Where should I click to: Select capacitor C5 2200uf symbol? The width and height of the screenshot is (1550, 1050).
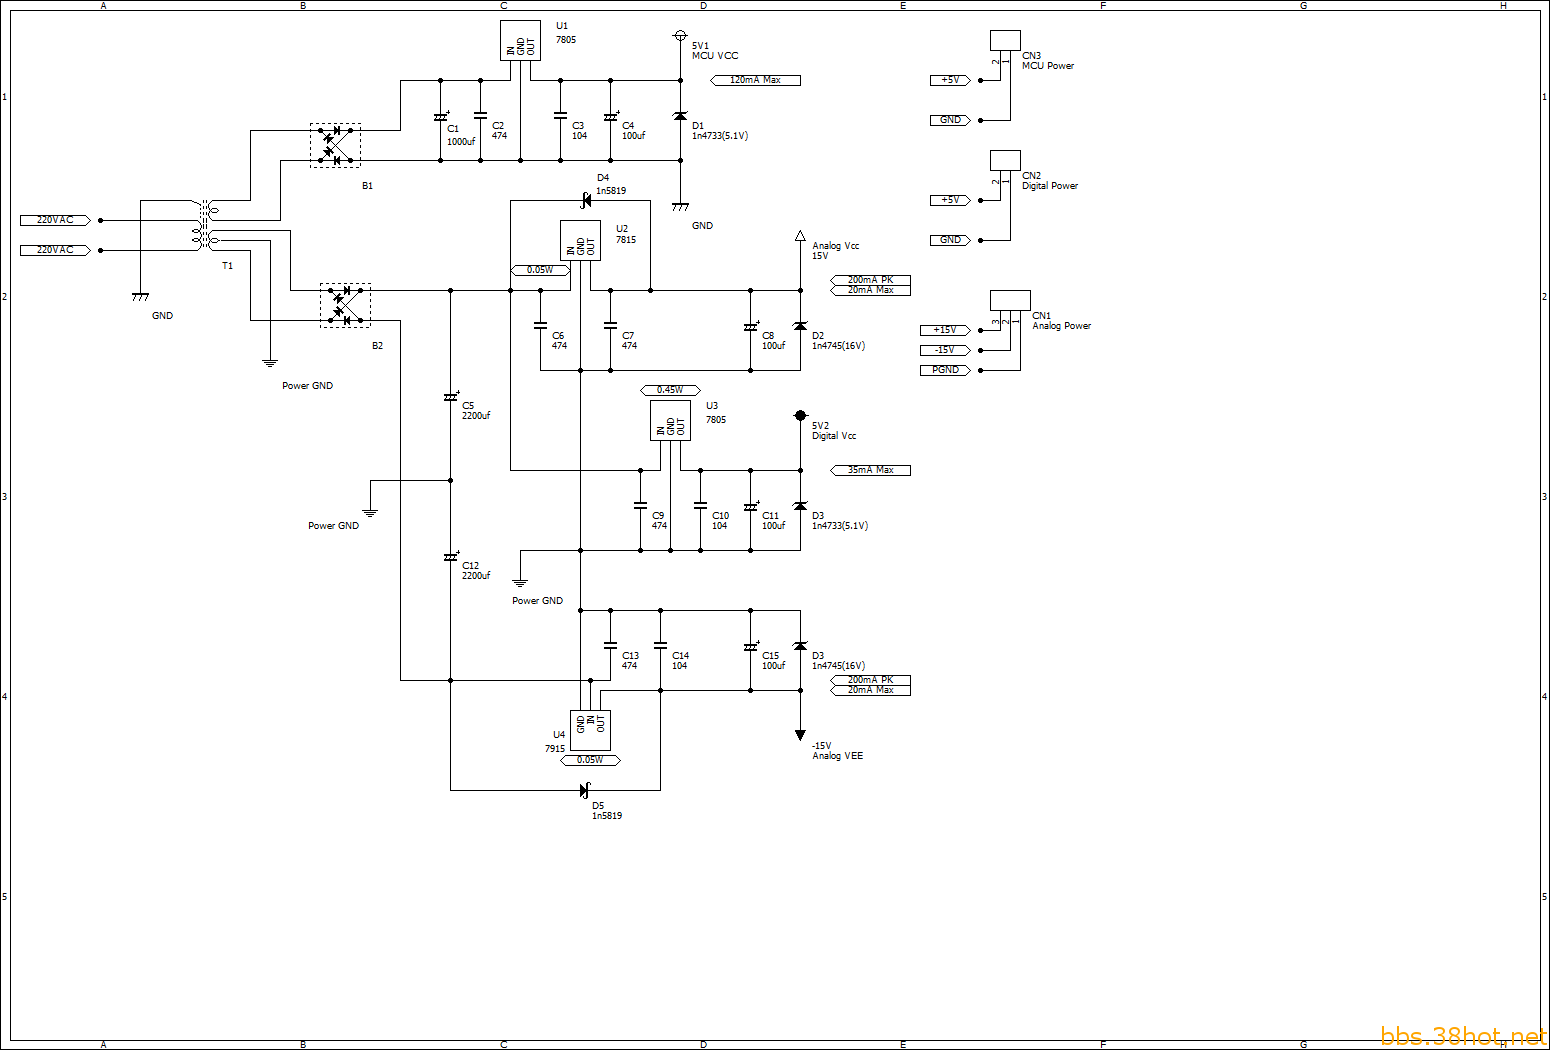(x=450, y=397)
